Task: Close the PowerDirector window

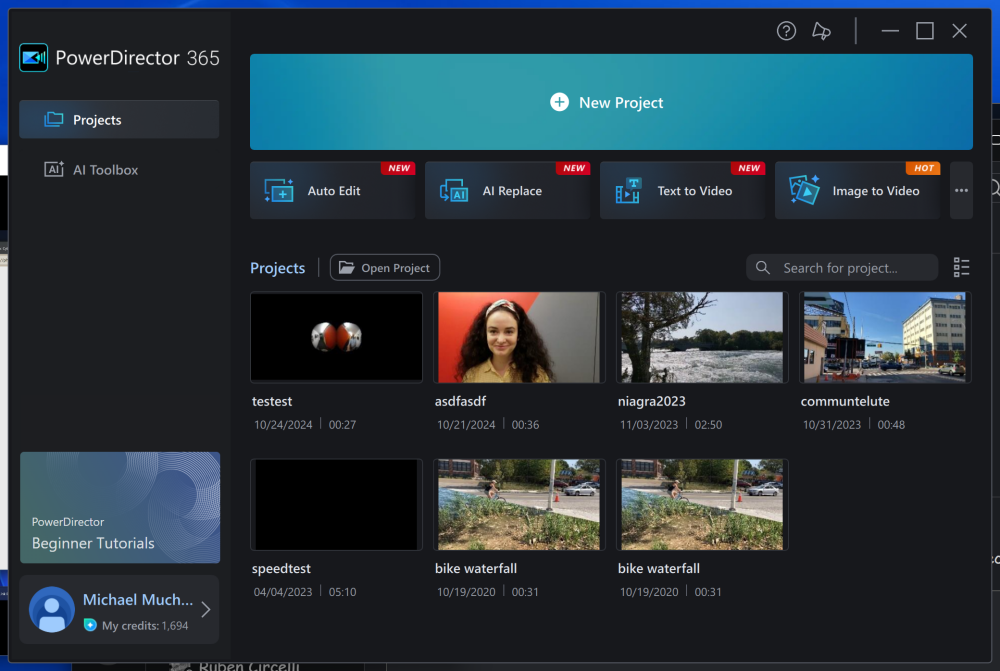Action: click(959, 31)
